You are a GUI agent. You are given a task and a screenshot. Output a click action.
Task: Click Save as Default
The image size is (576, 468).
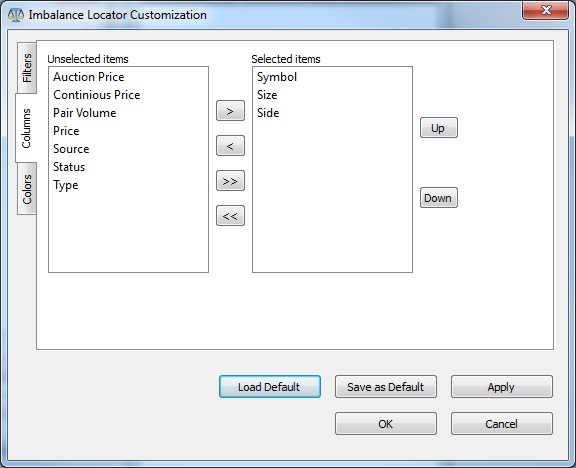tap(386, 386)
